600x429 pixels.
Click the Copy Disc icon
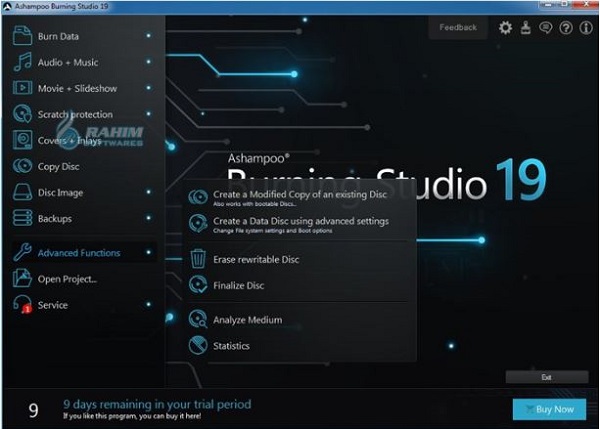[22, 166]
